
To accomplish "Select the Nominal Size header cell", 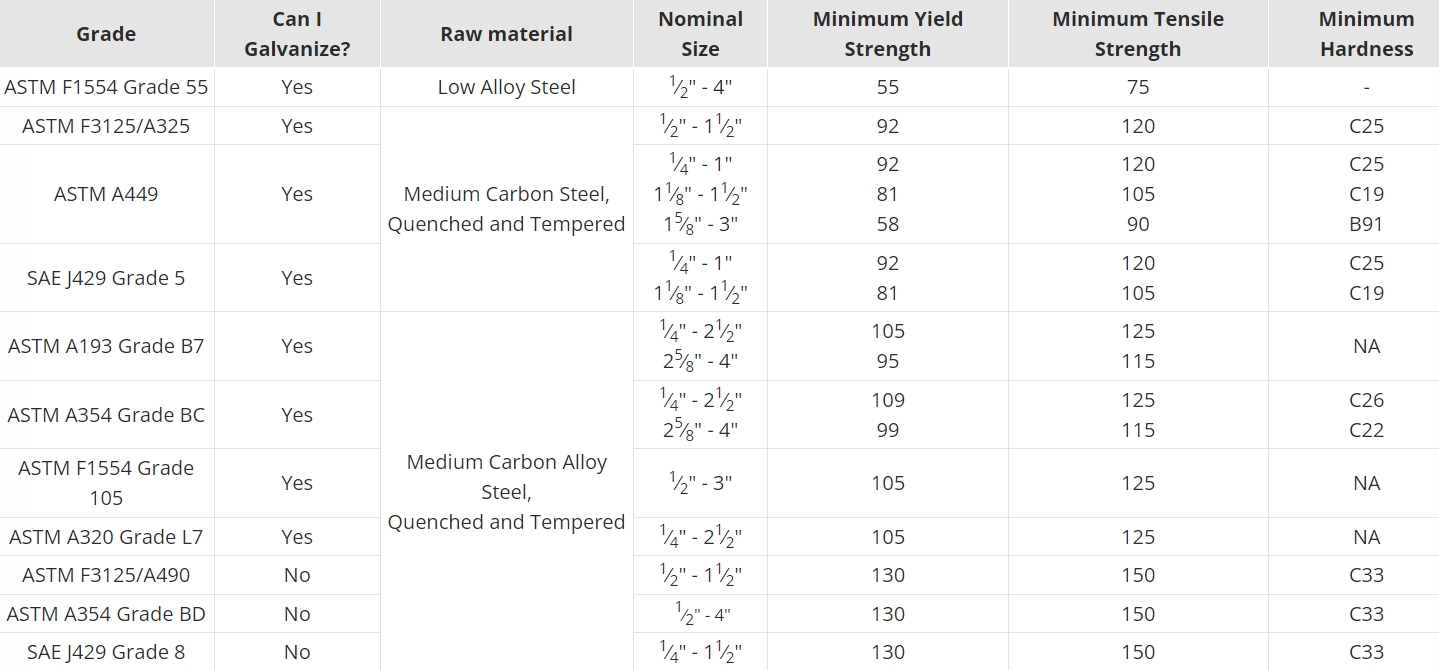I will [700, 34].
